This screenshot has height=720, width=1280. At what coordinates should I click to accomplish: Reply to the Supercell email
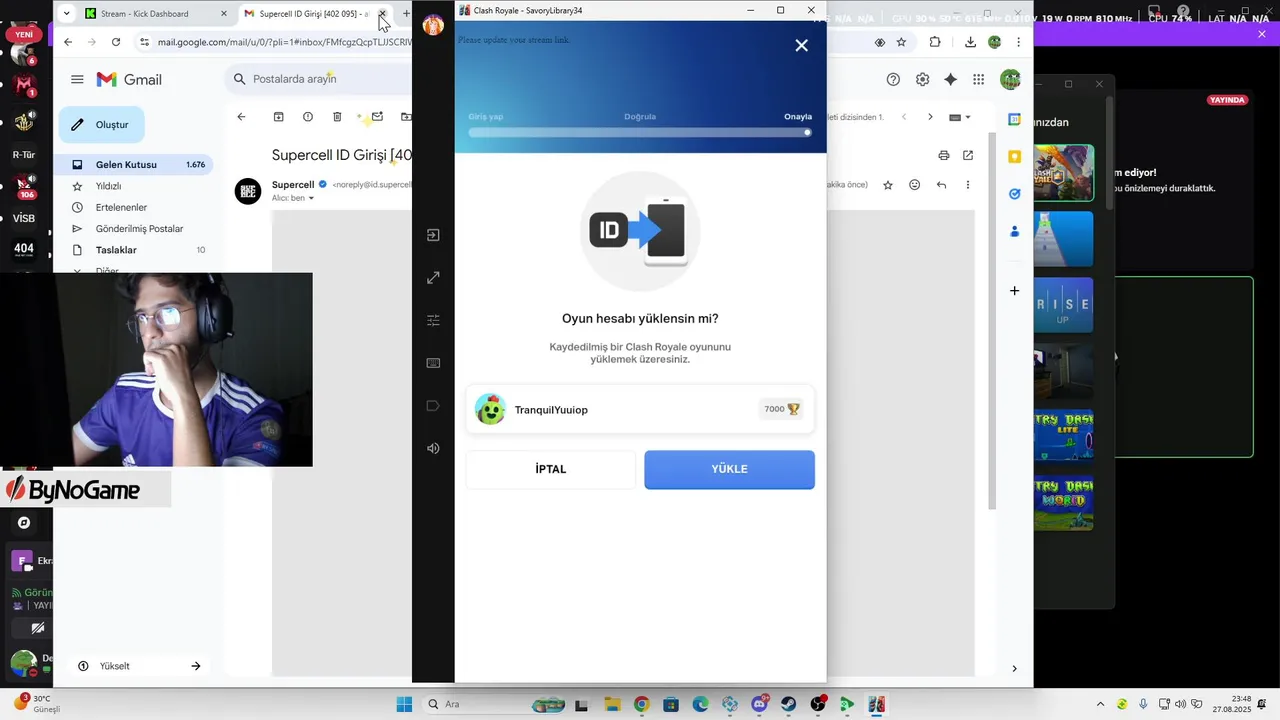click(941, 185)
